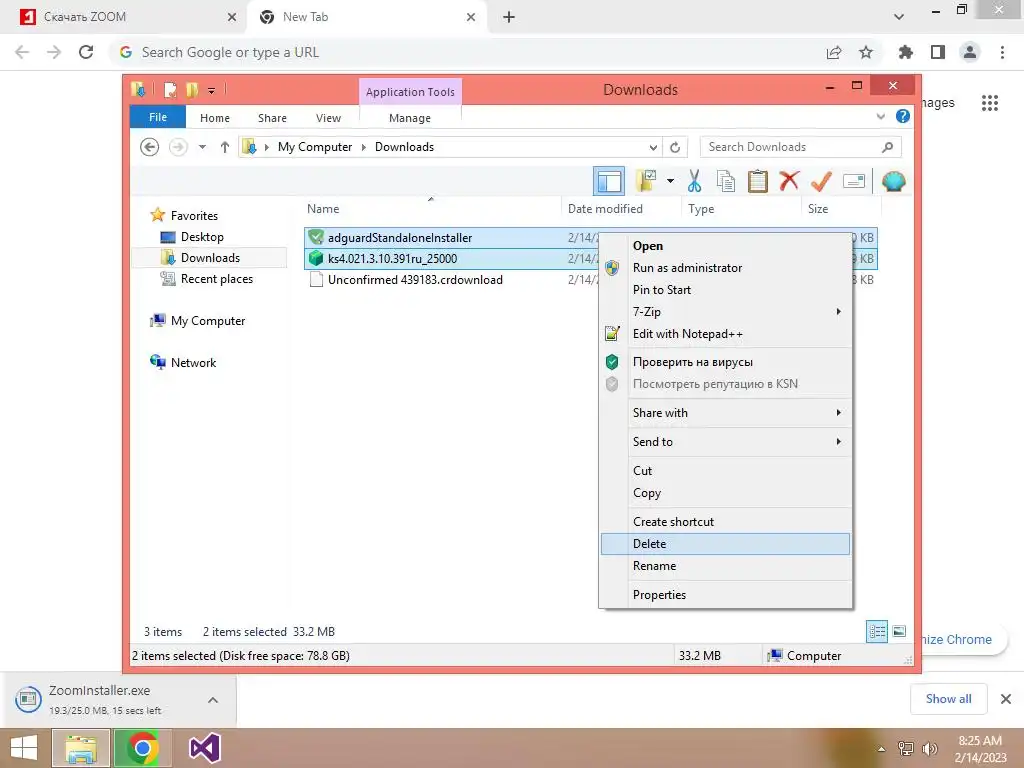Viewport: 1024px width, 768px height.
Task: Select Open in the context menu
Action: point(725,246)
